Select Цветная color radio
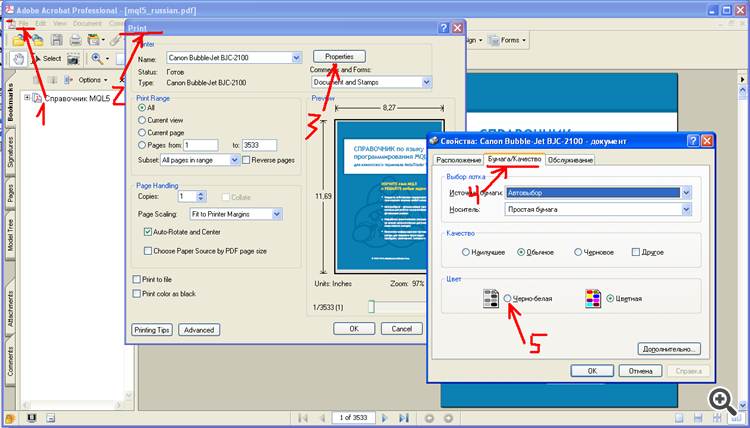 pos(610,298)
